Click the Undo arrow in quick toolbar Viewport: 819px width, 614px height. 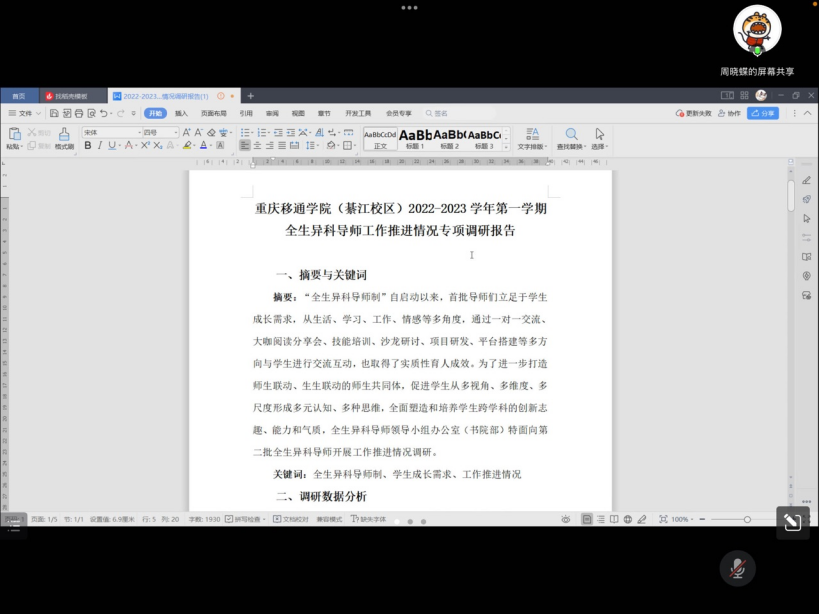(104, 113)
